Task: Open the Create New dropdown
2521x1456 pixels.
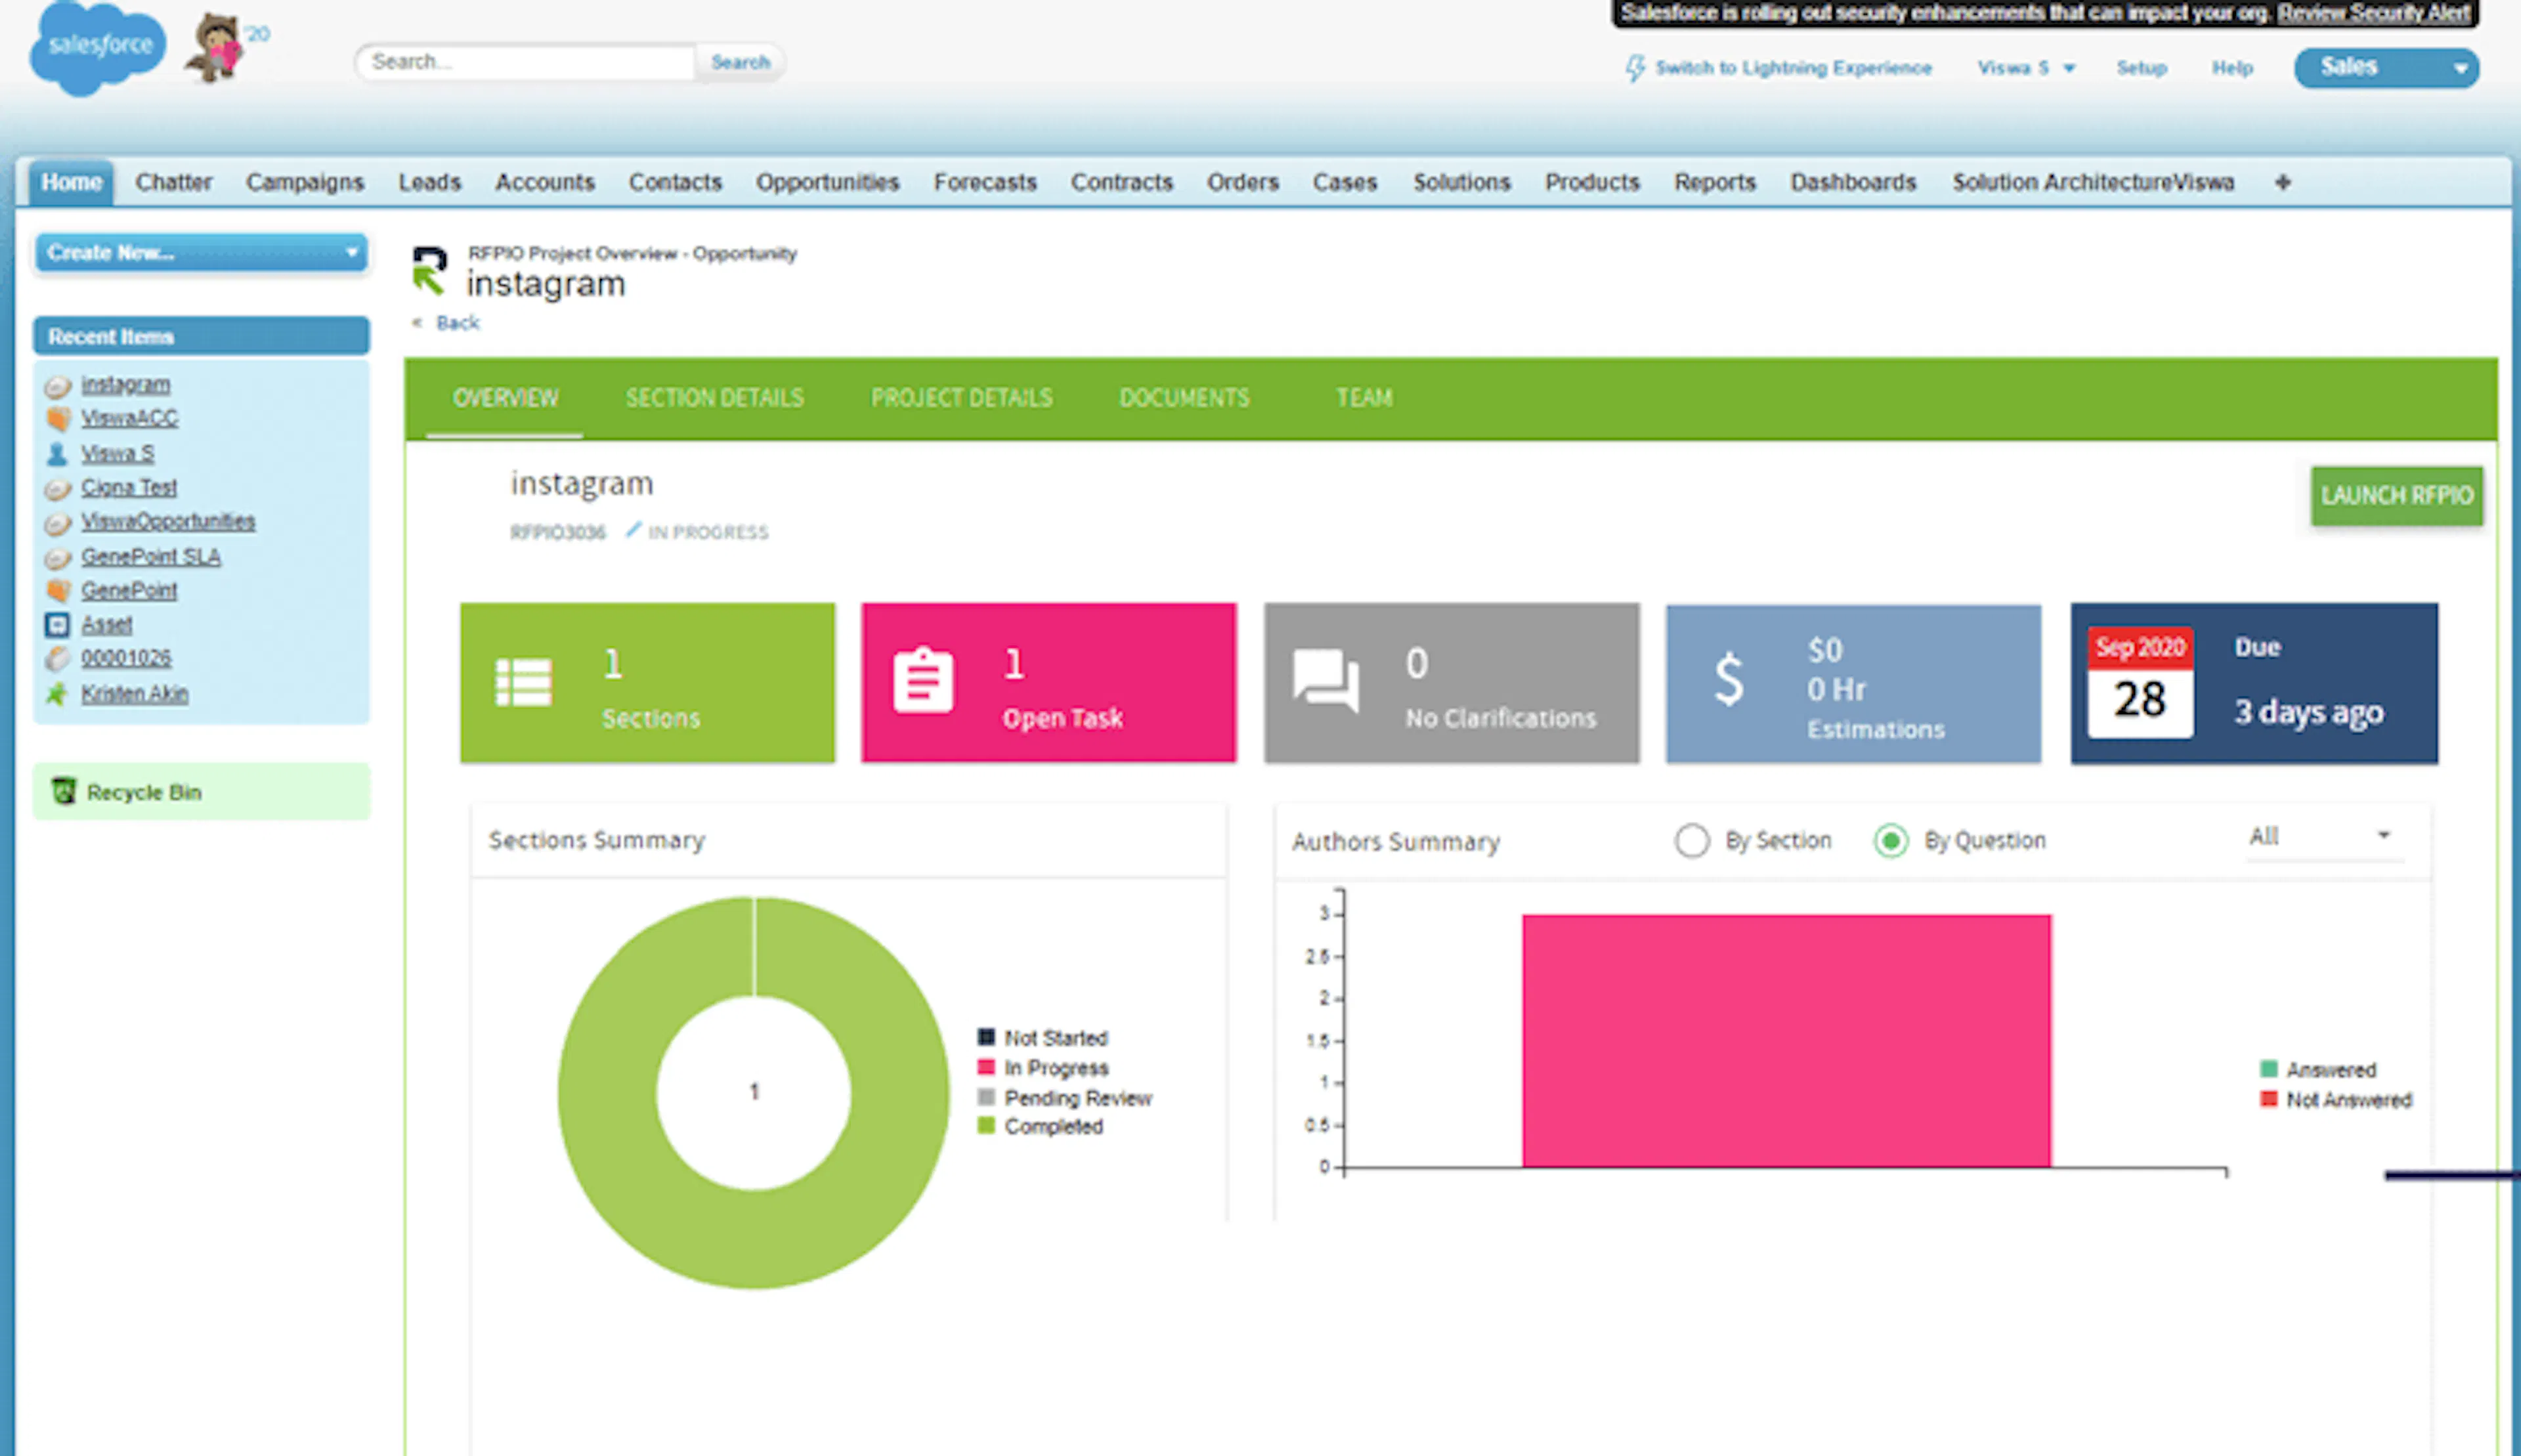Action: click(200, 253)
